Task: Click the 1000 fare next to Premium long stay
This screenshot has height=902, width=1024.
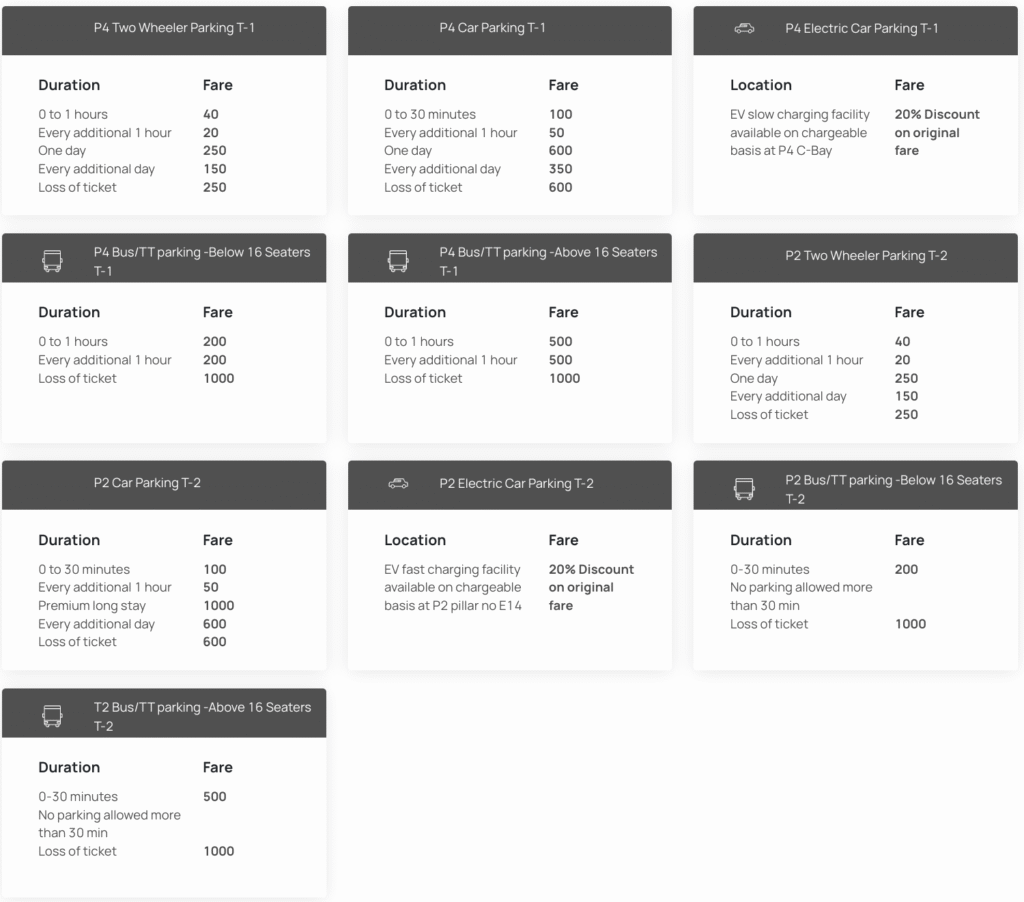Action: 218,605
